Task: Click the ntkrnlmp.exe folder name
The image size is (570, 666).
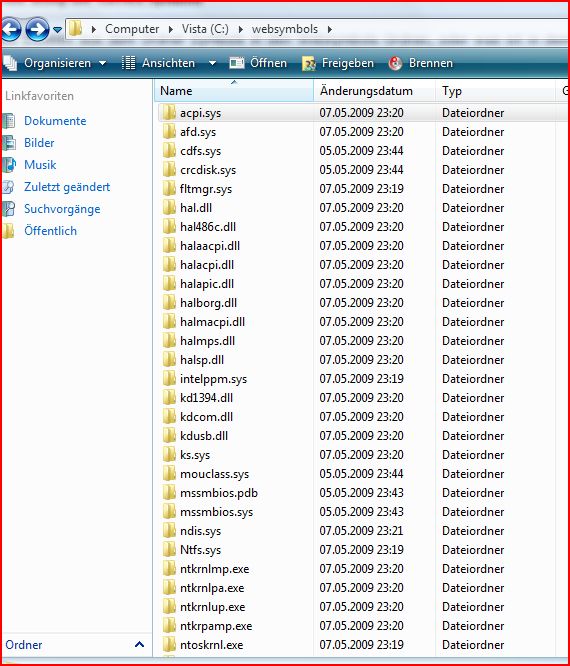Action: tap(214, 569)
